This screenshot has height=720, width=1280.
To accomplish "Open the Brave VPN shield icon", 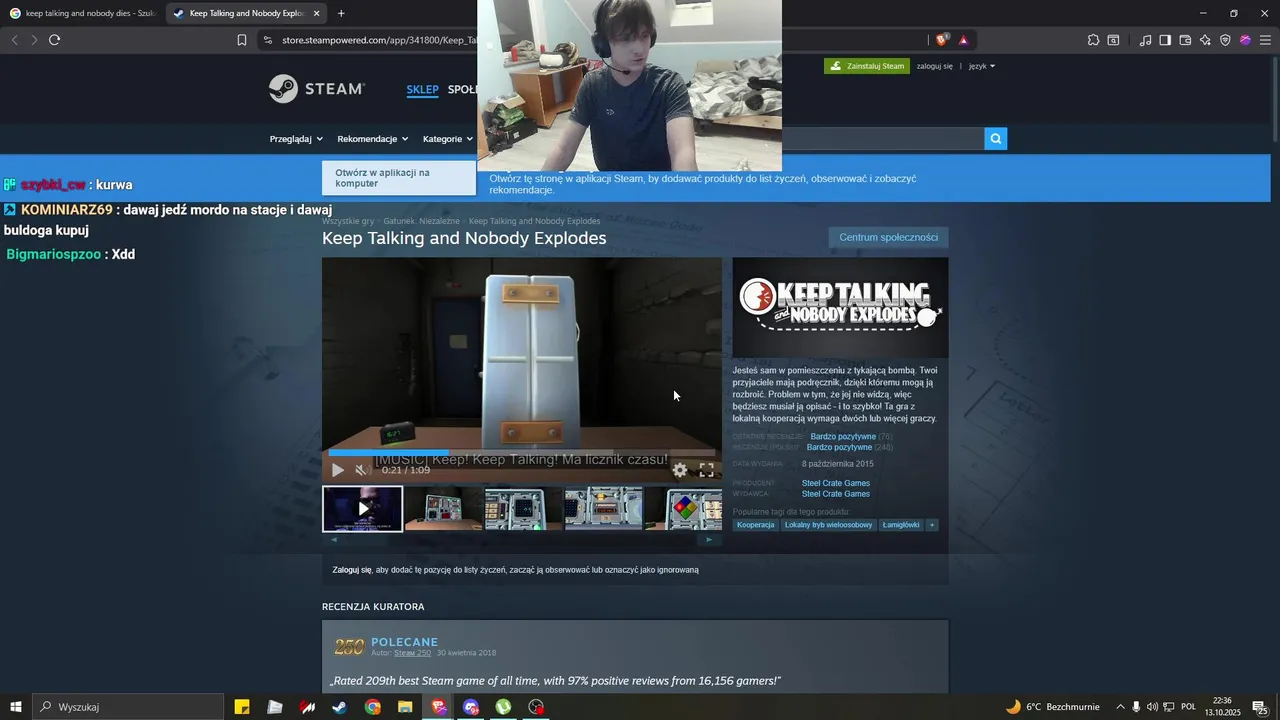I will click(x=1225, y=40).
